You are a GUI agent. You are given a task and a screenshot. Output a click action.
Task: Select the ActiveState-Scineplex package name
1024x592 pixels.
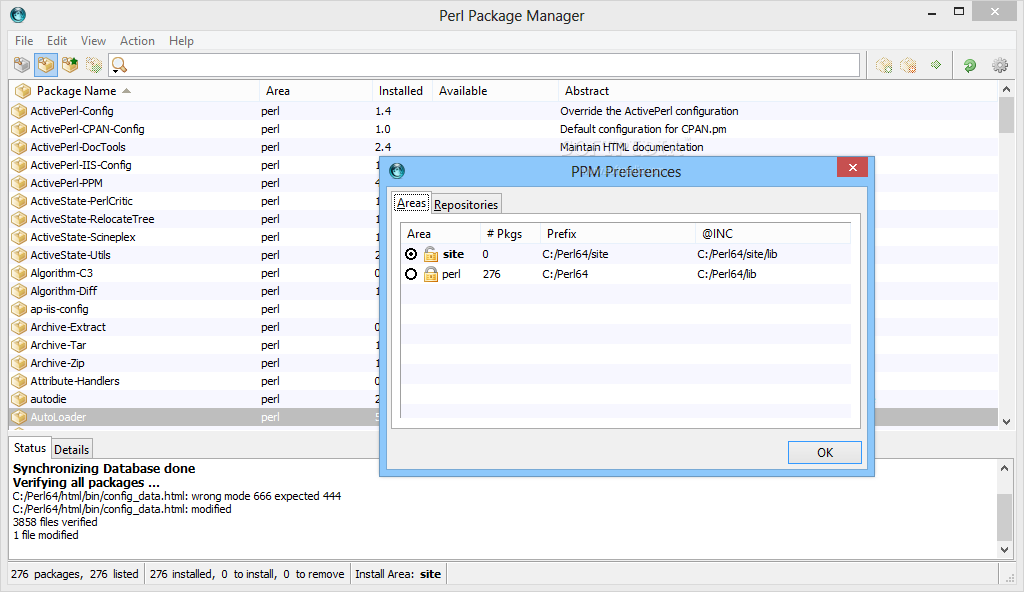[83, 237]
